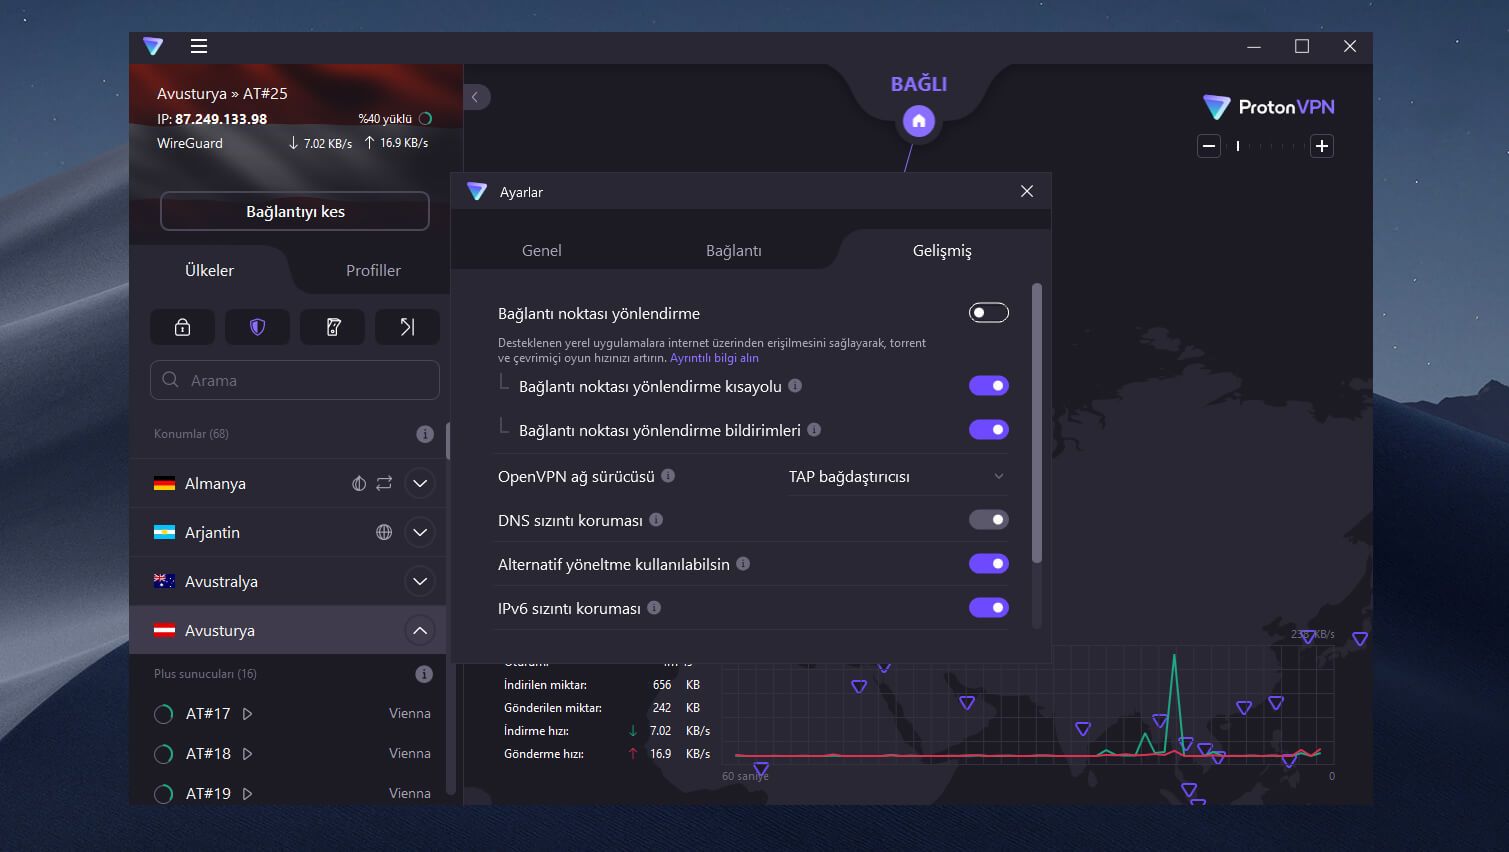Click the IP address 87.249.133.98
The image size is (1509, 852).
click(x=221, y=119)
